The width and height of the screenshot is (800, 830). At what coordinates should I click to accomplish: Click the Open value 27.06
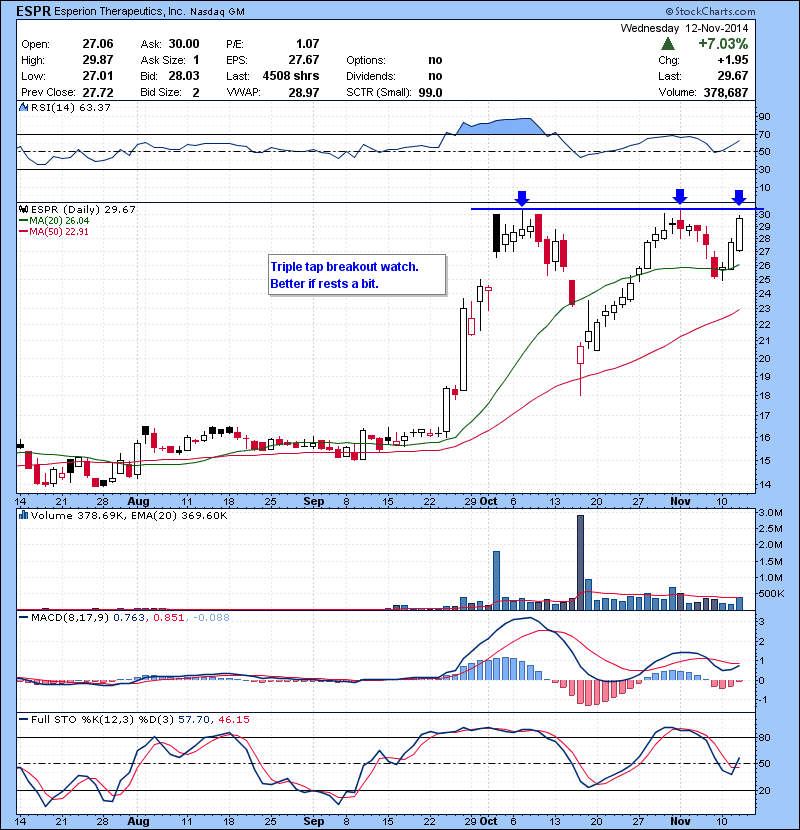point(97,44)
